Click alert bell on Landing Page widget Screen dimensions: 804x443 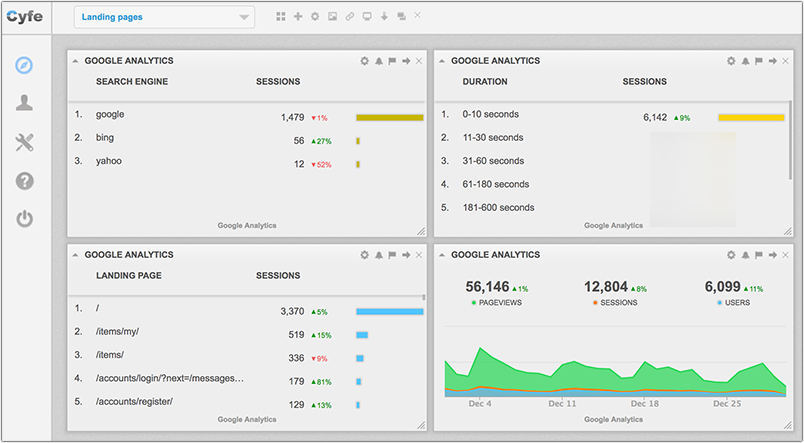[x=378, y=255]
